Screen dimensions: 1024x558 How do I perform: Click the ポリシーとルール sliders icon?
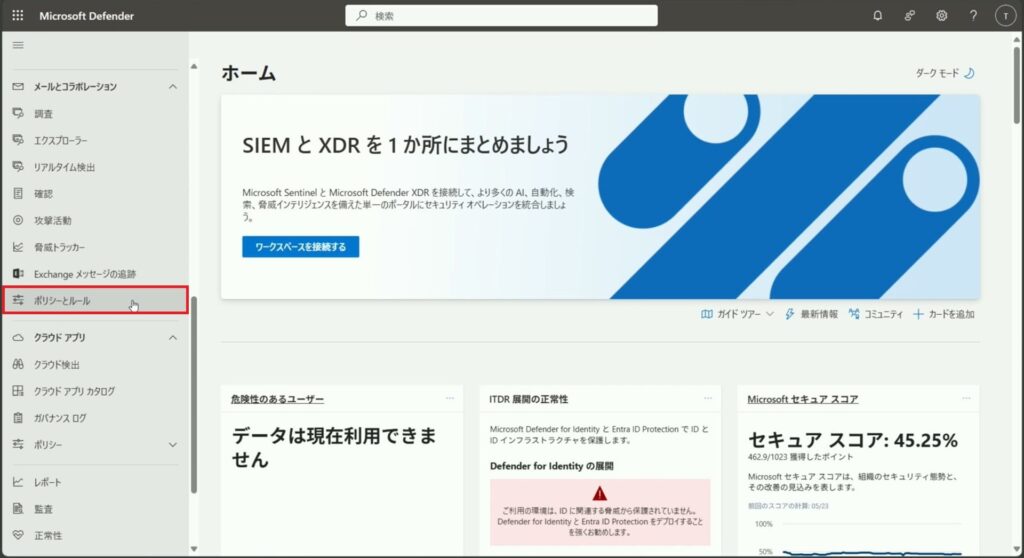coord(18,300)
